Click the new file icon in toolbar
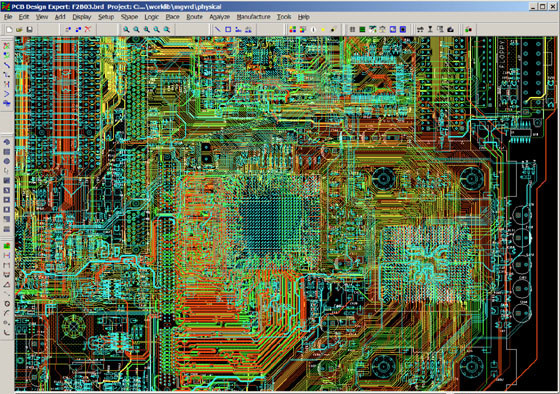The height and width of the screenshot is (394, 560). coord(9,30)
